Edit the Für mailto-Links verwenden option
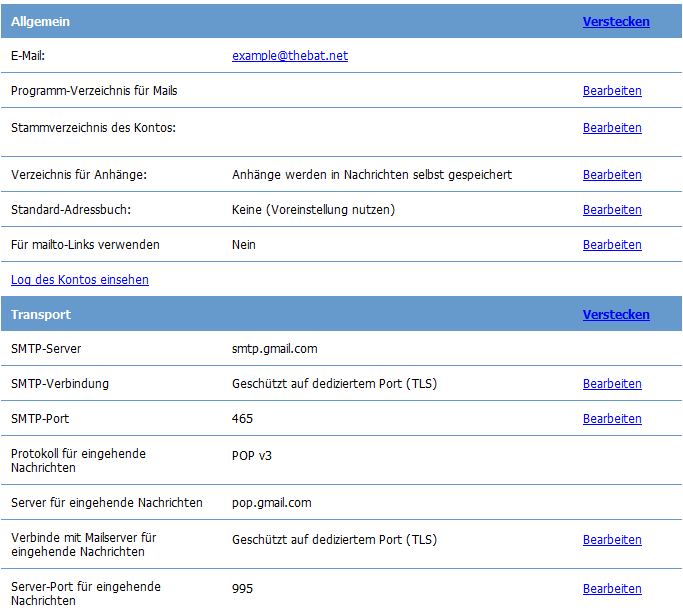The height and width of the screenshot is (610, 683). pyautogui.click(x=612, y=244)
